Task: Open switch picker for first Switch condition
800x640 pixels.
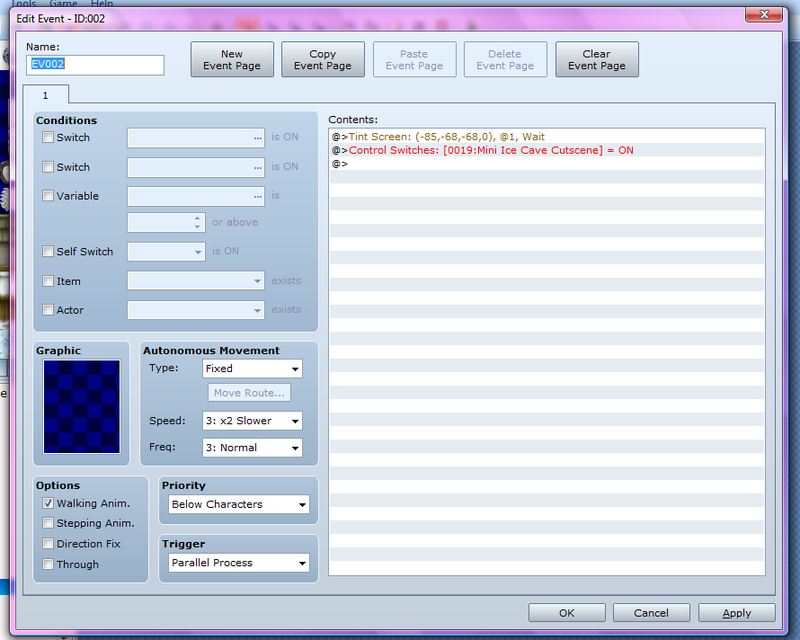Action: [258, 138]
